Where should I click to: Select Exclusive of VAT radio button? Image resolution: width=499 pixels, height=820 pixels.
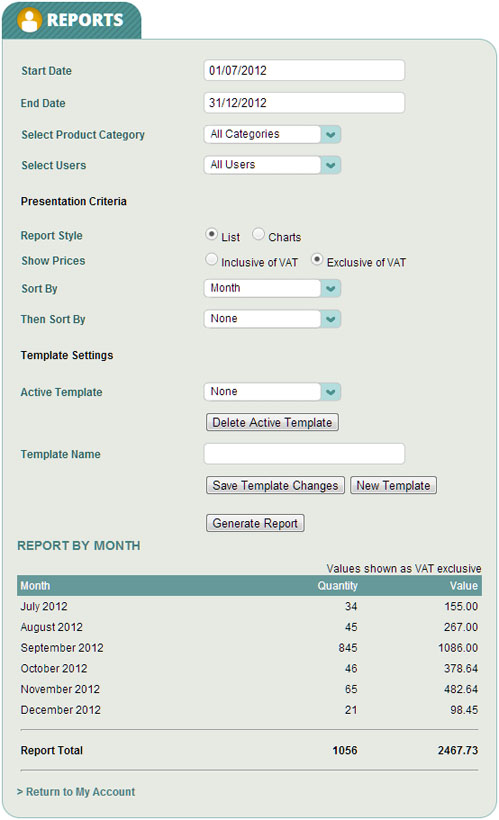coord(316,259)
